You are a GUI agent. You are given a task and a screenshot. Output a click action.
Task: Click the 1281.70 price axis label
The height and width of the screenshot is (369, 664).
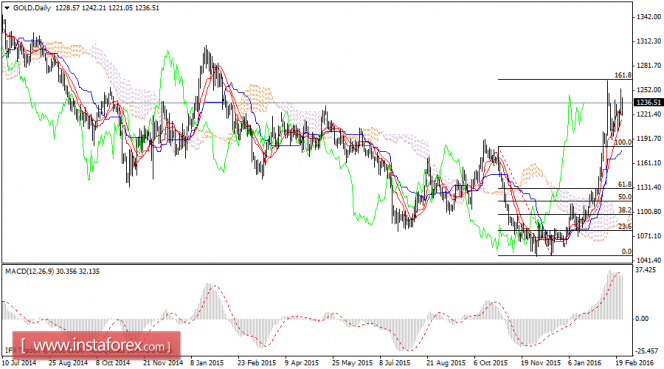click(x=648, y=66)
